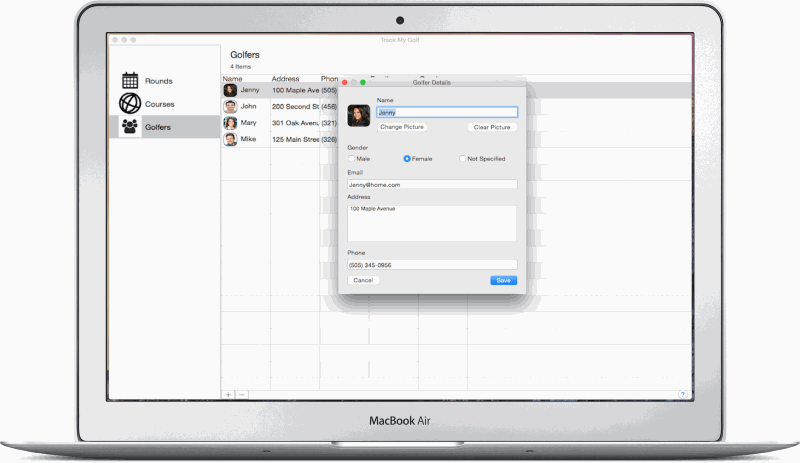
Task: Select the Male gender option
Action: [351, 159]
